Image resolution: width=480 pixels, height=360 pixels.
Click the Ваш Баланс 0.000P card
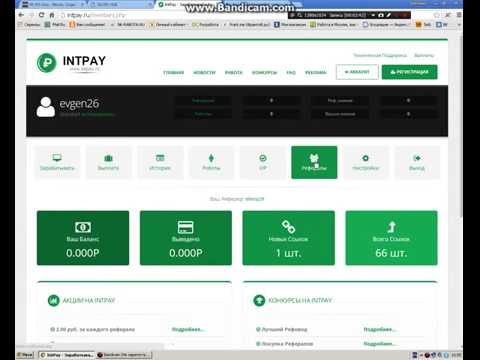83,238
